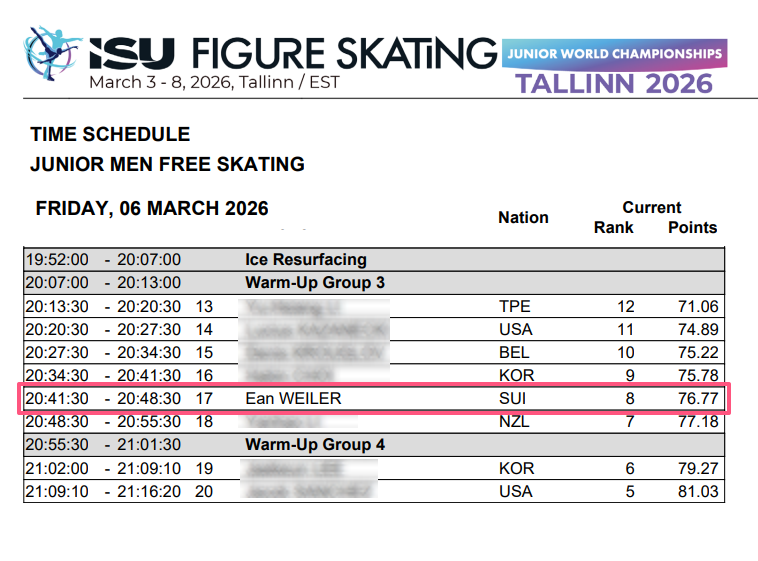The width and height of the screenshot is (758, 561).
Task: Click the March 3 - 8 date line
Action: tap(213, 82)
